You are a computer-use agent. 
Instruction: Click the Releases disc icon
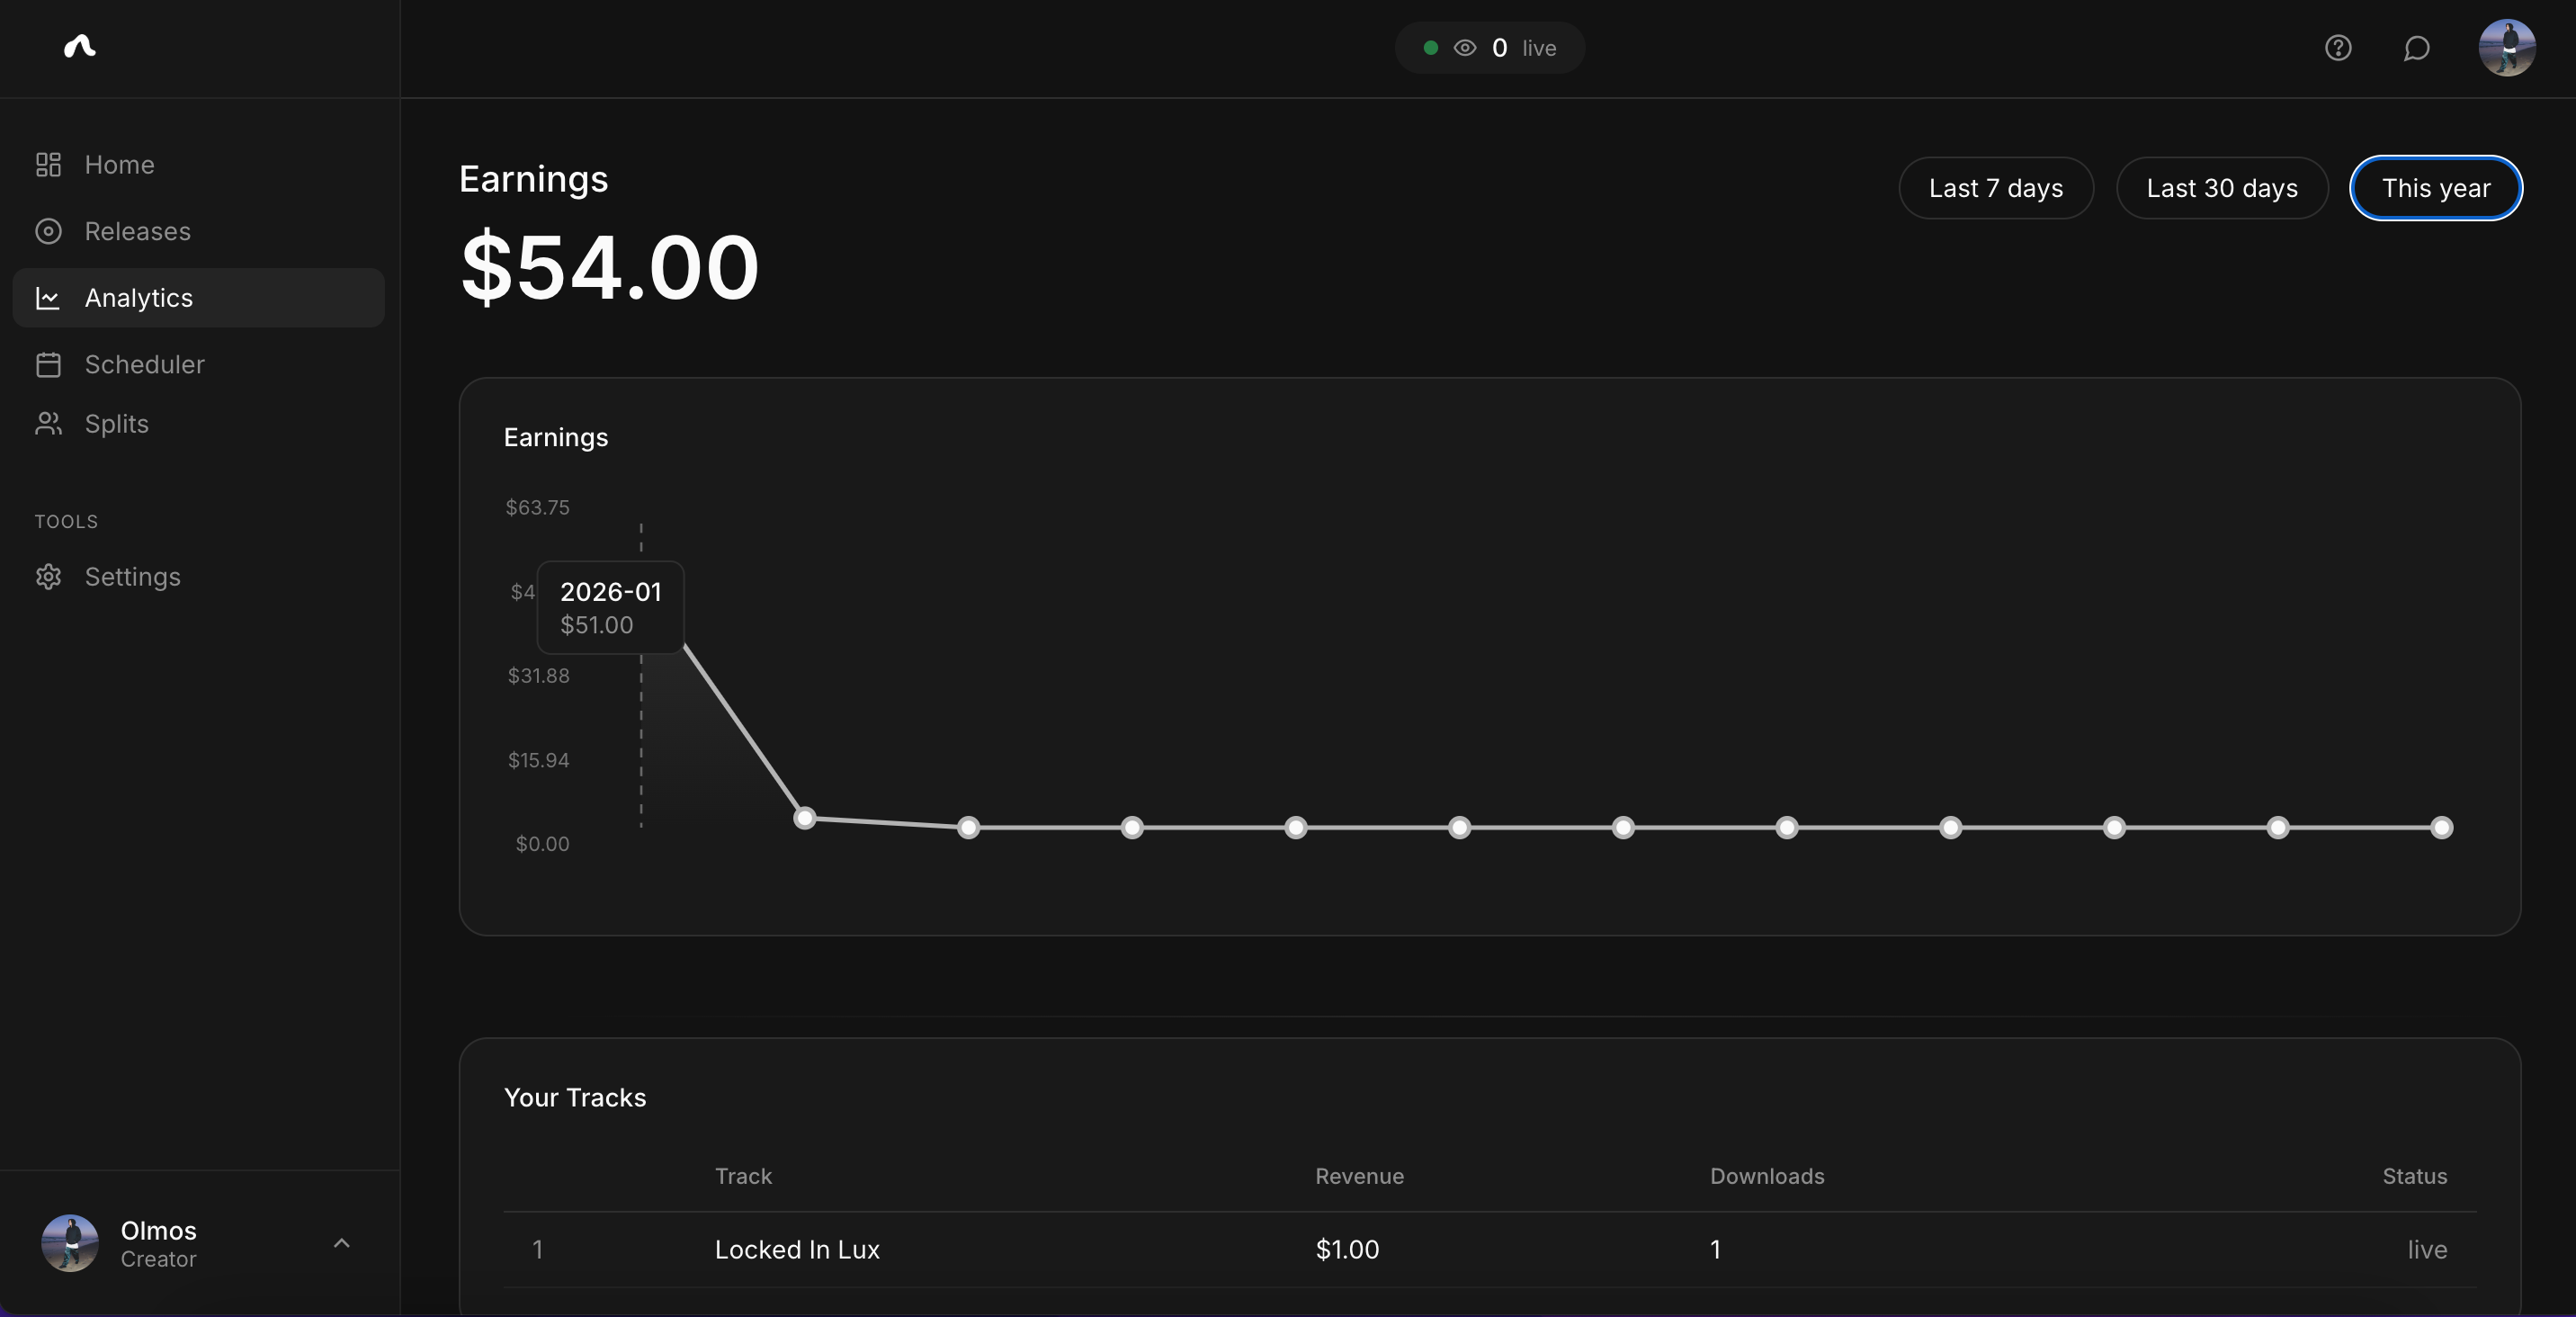coord(48,231)
